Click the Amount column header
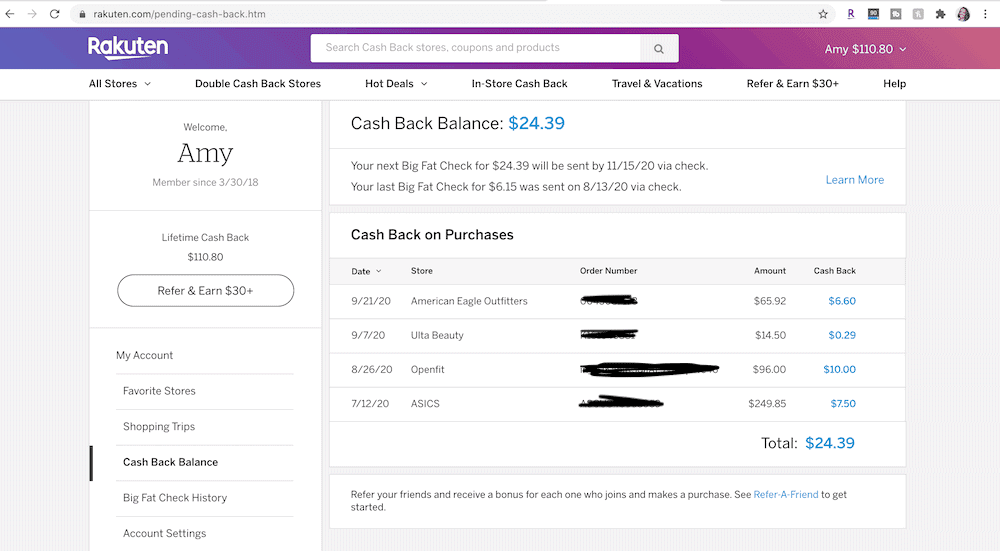1000x551 pixels. click(x=770, y=271)
